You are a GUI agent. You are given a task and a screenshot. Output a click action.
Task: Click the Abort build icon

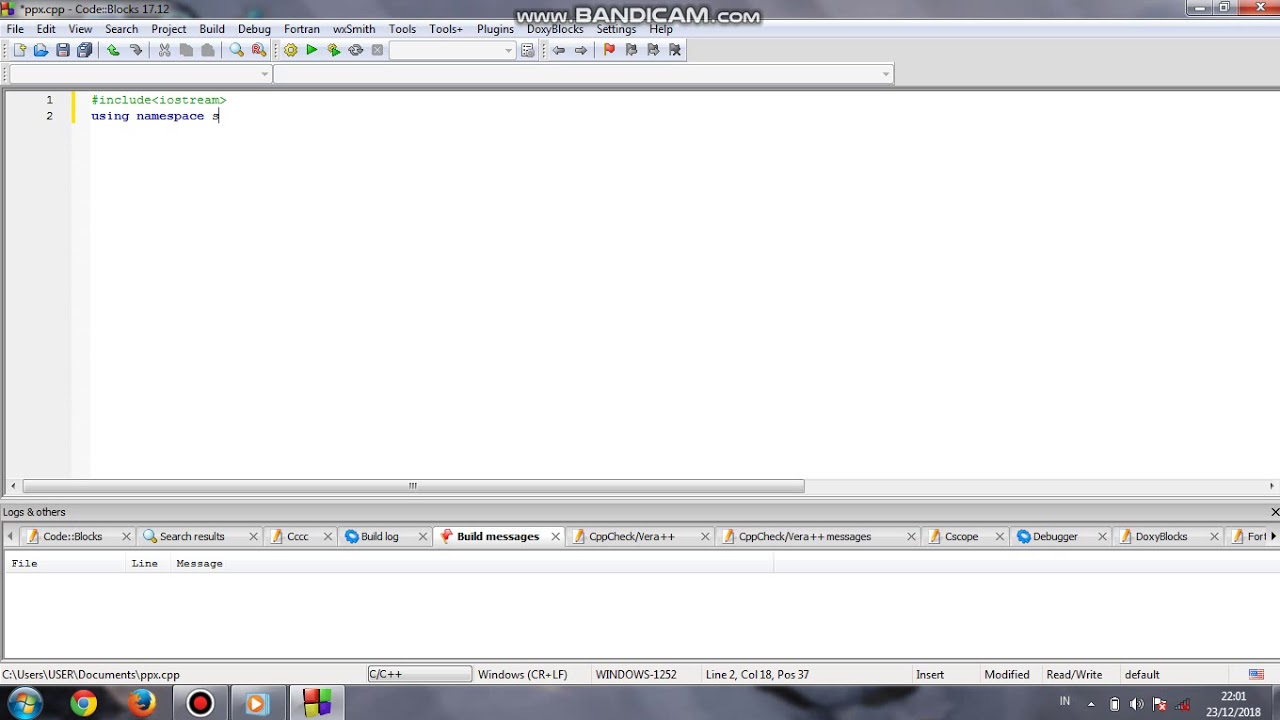pyautogui.click(x=378, y=50)
